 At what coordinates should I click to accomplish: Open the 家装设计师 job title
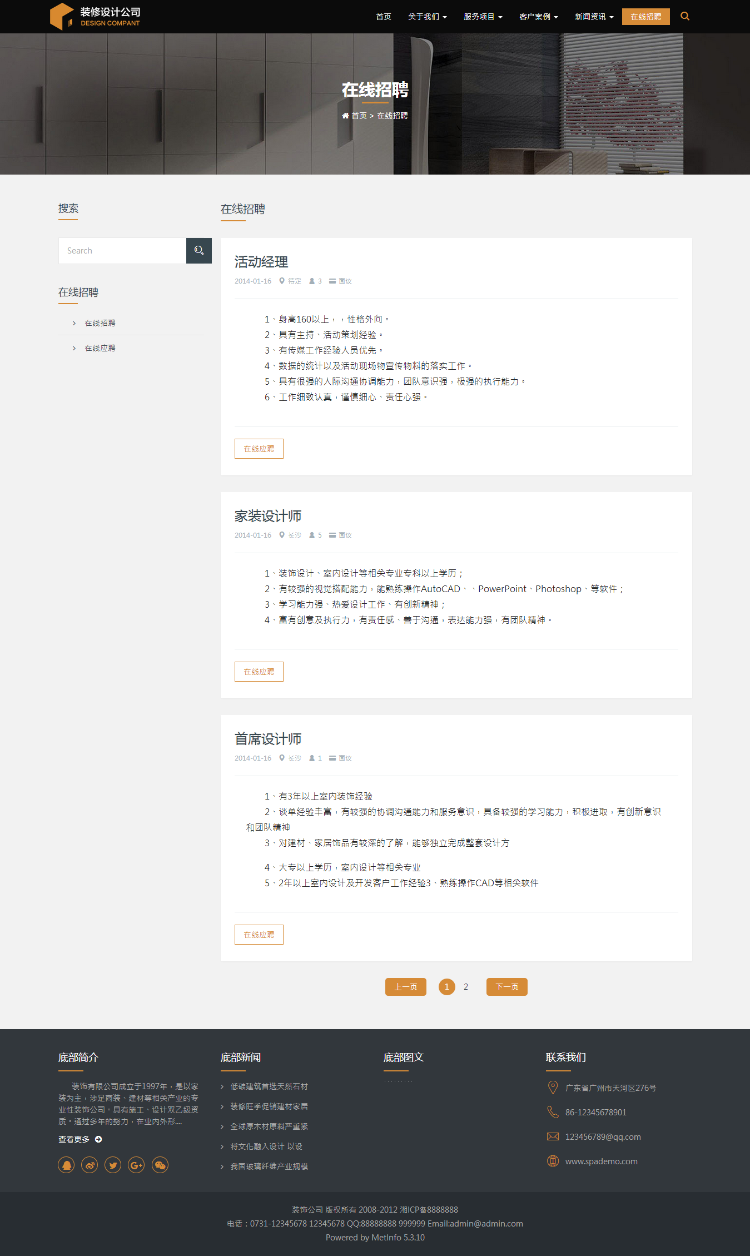[268, 516]
